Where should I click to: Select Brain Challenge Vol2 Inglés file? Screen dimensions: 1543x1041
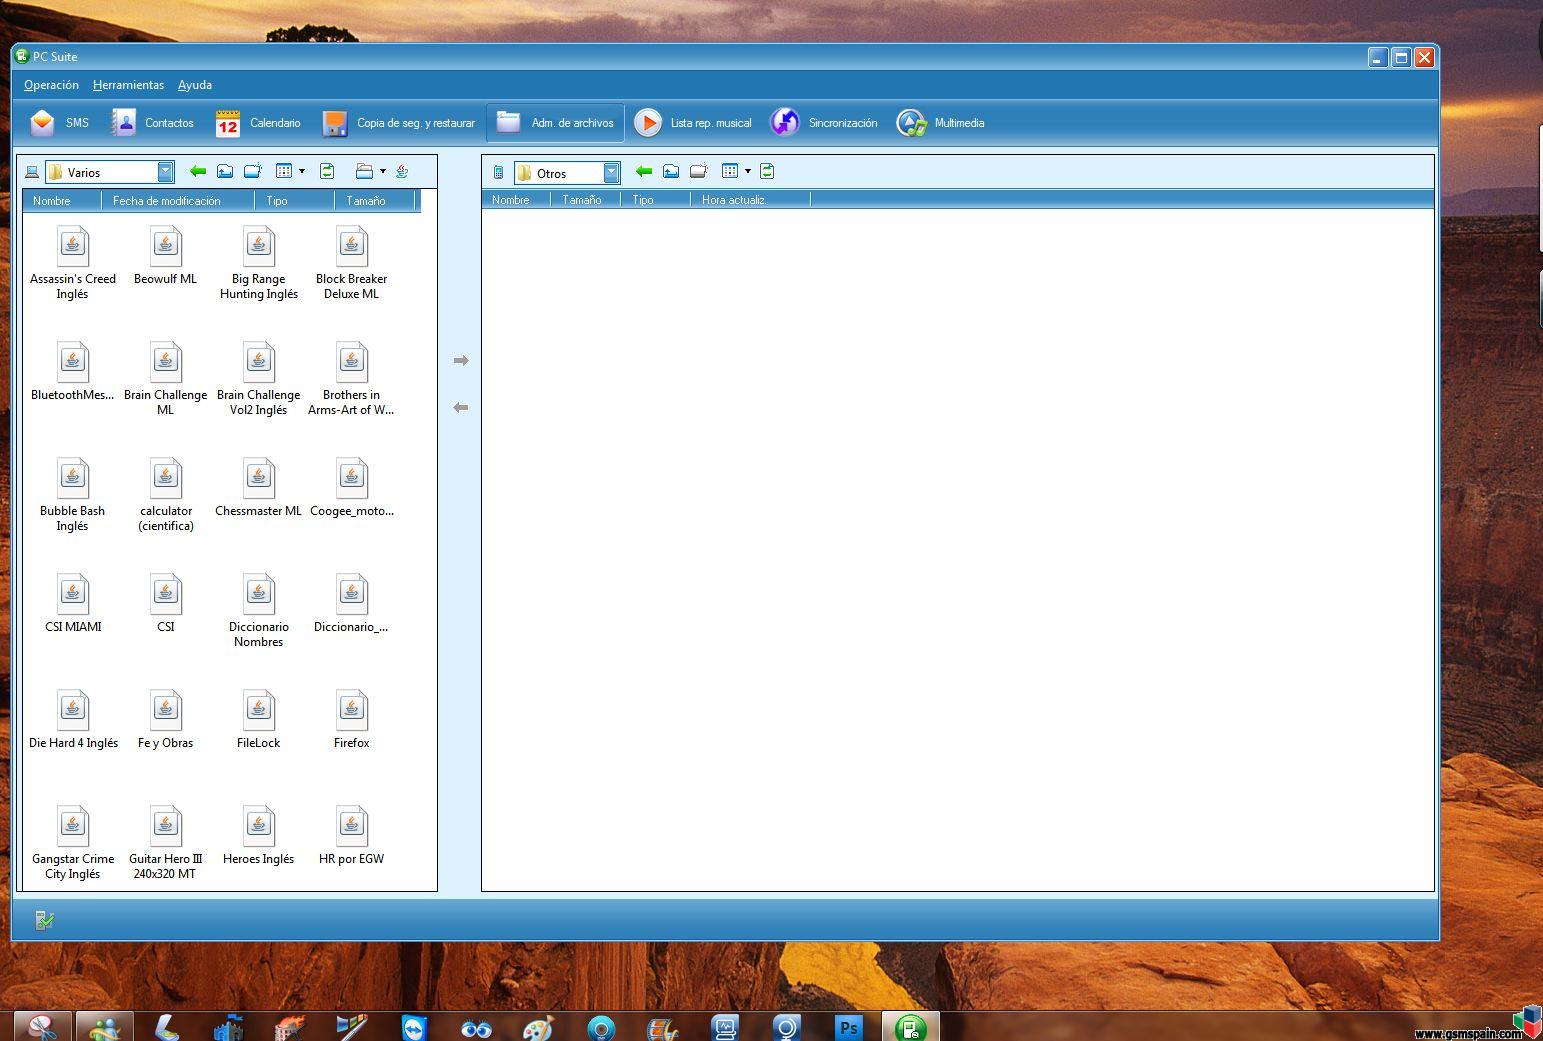[259, 380]
